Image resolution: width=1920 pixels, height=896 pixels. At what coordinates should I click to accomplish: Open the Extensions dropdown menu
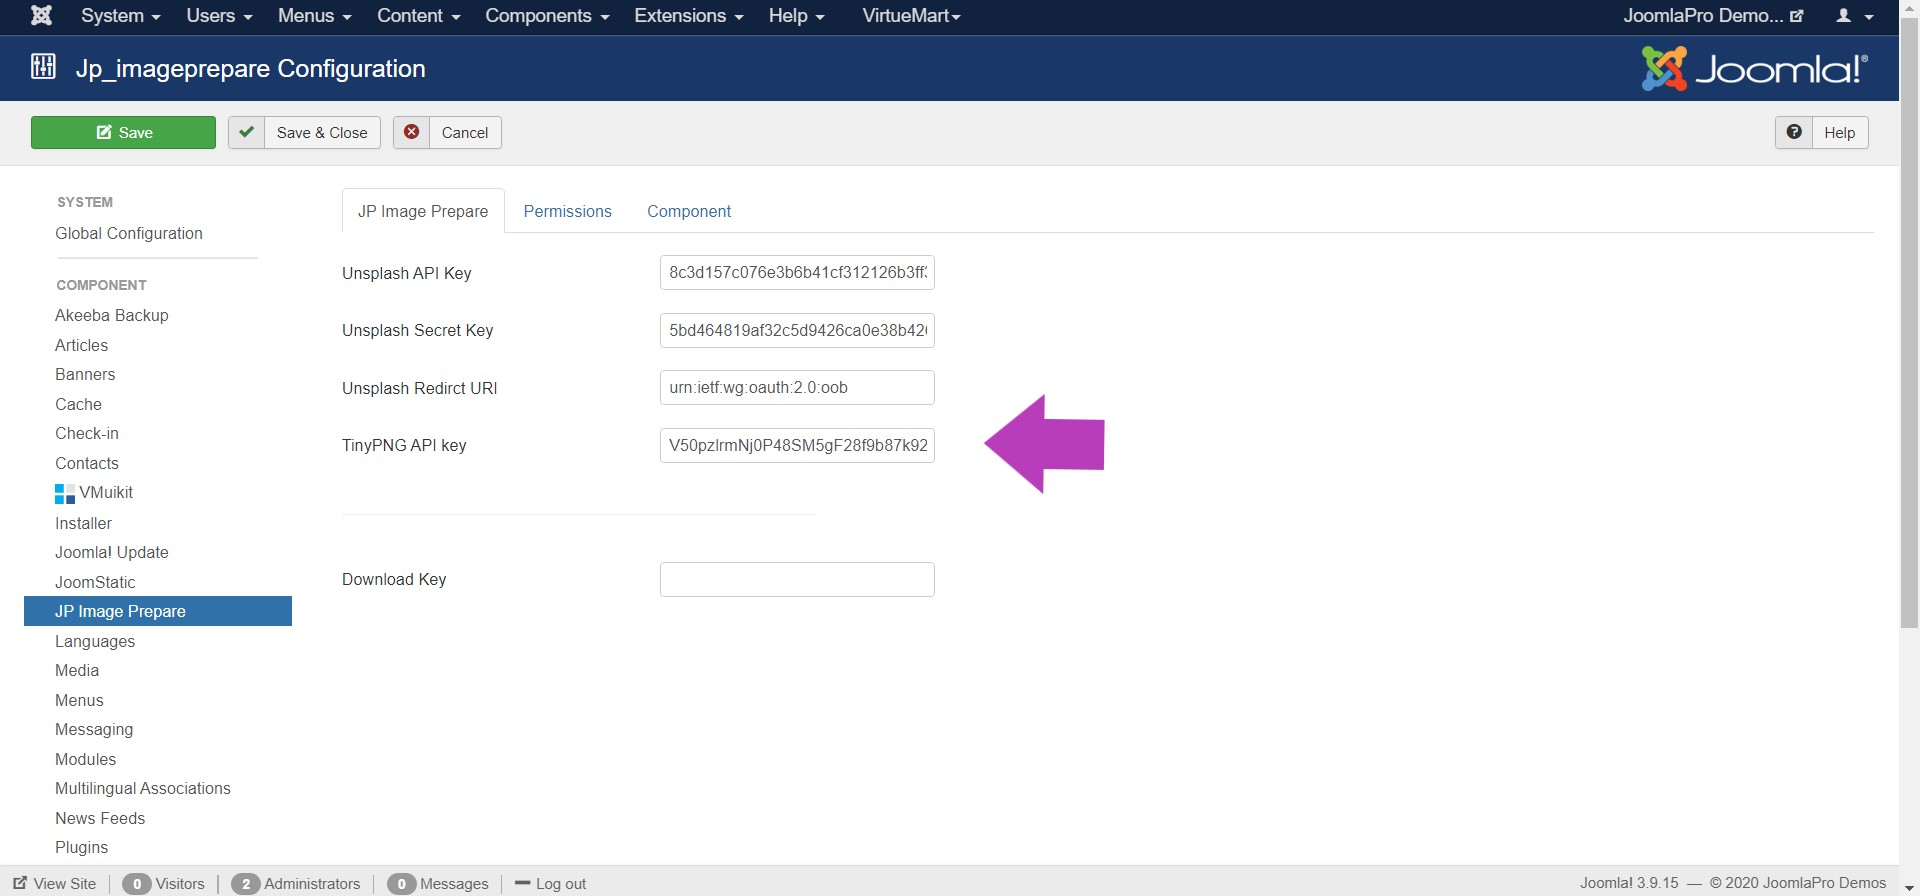click(688, 16)
